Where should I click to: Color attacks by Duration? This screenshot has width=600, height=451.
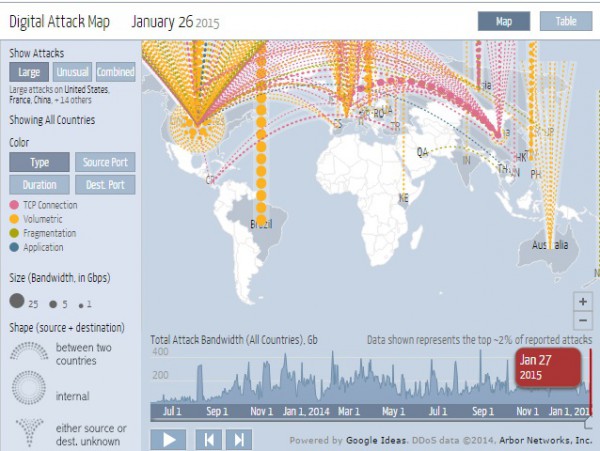click(39, 185)
